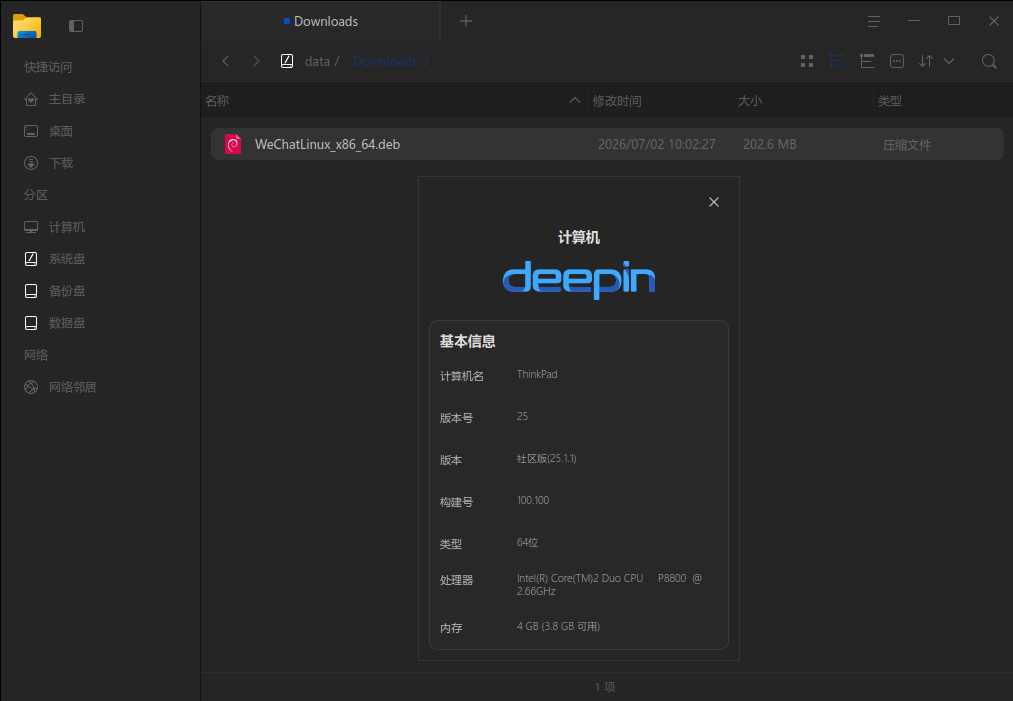Click the data breadcrumb segment
The height and width of the screenshot is (701, 1013).
point(317,61)
